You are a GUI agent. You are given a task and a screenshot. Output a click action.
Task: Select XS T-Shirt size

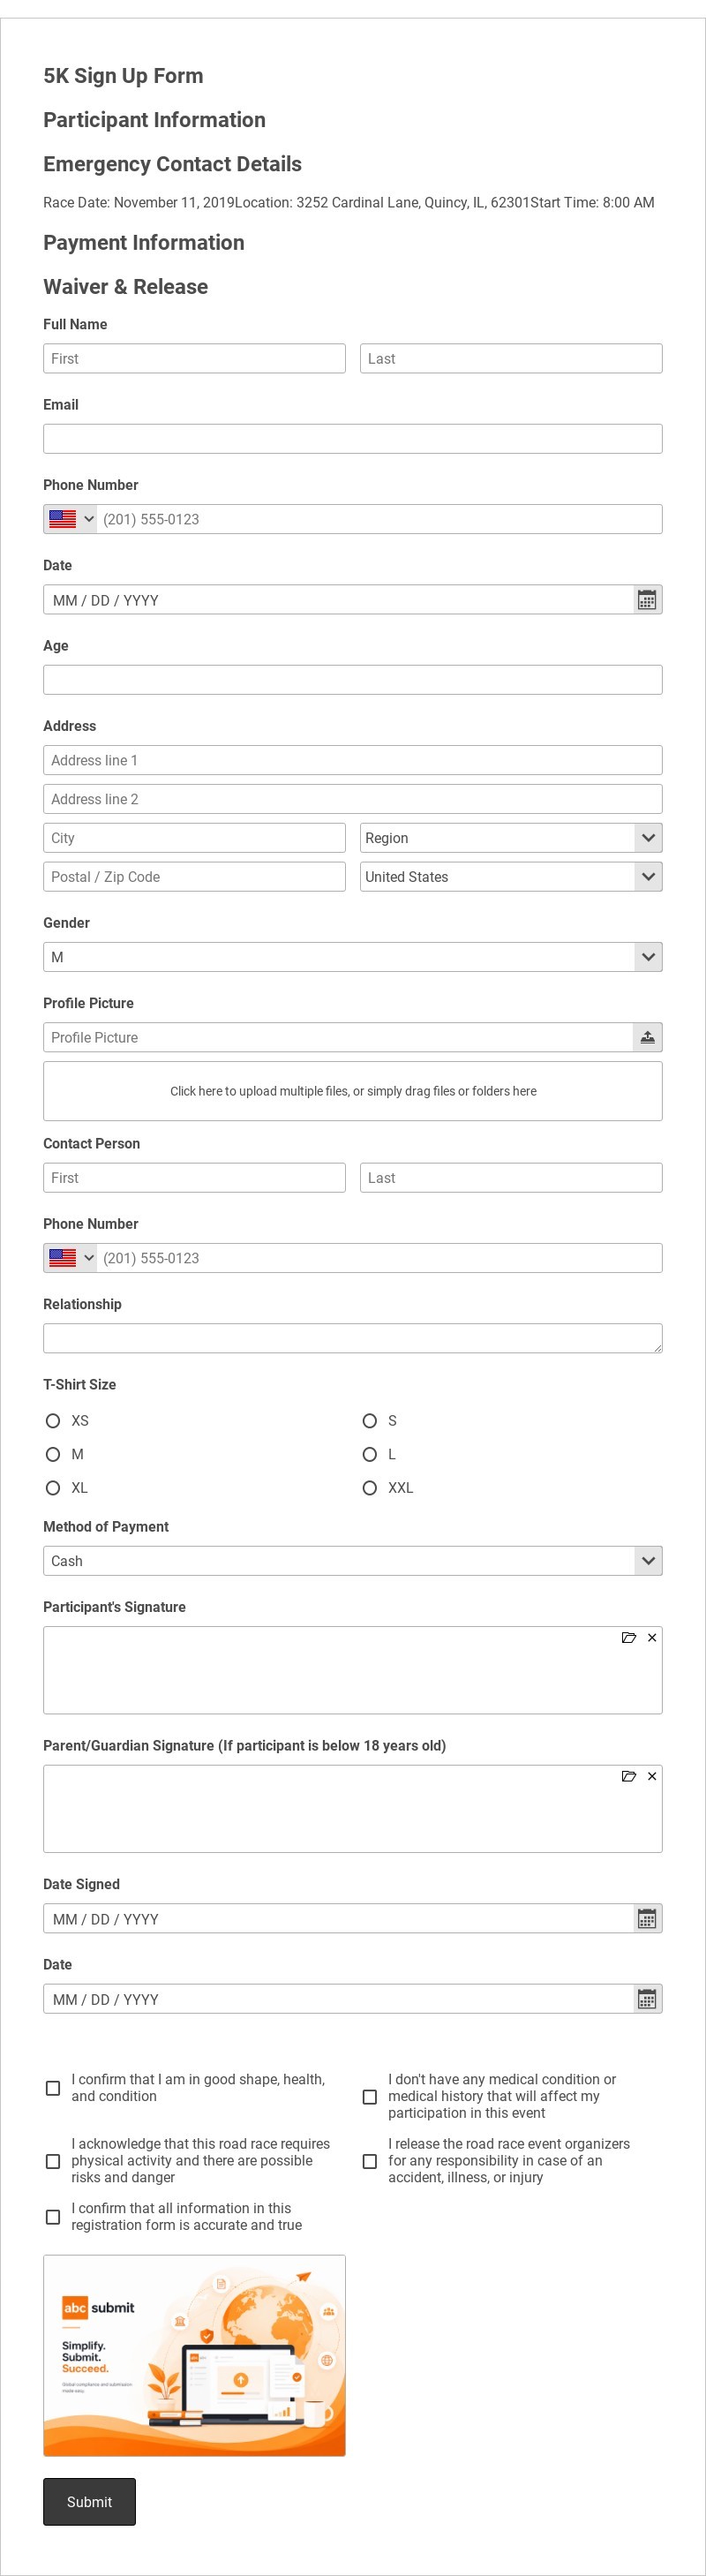[53, 1420]
